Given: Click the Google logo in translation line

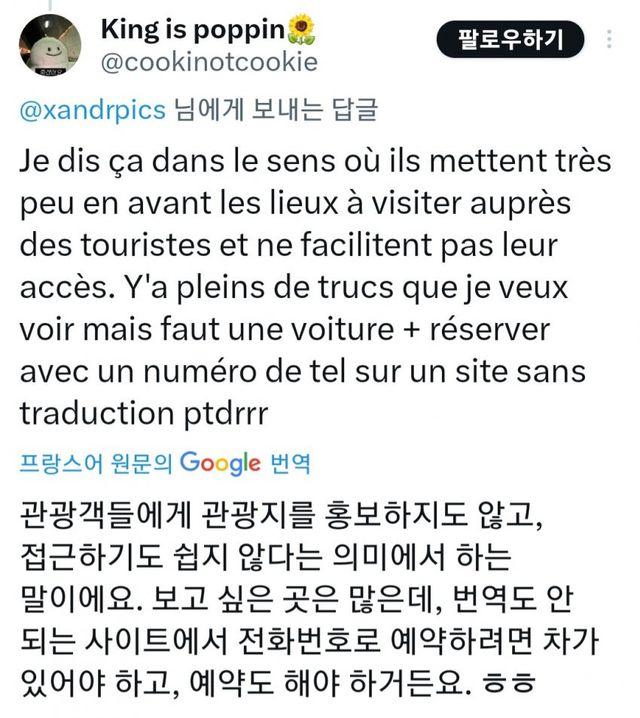Looking at the screenshot, I should pos(220,463).
